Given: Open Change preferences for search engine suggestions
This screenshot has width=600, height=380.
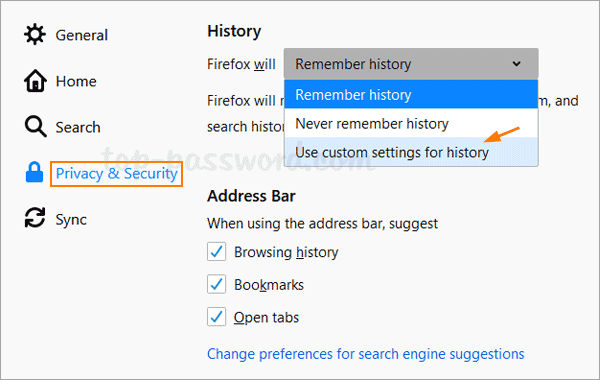Looking at the screenshot, I should 365,354.
